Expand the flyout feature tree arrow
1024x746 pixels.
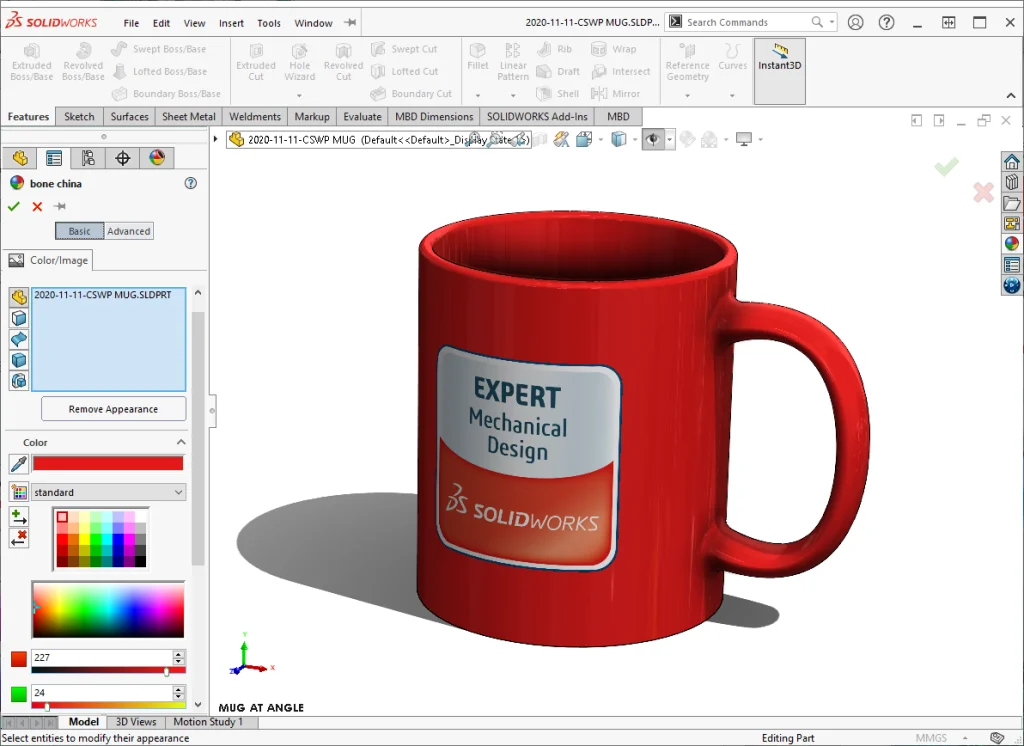216,139
